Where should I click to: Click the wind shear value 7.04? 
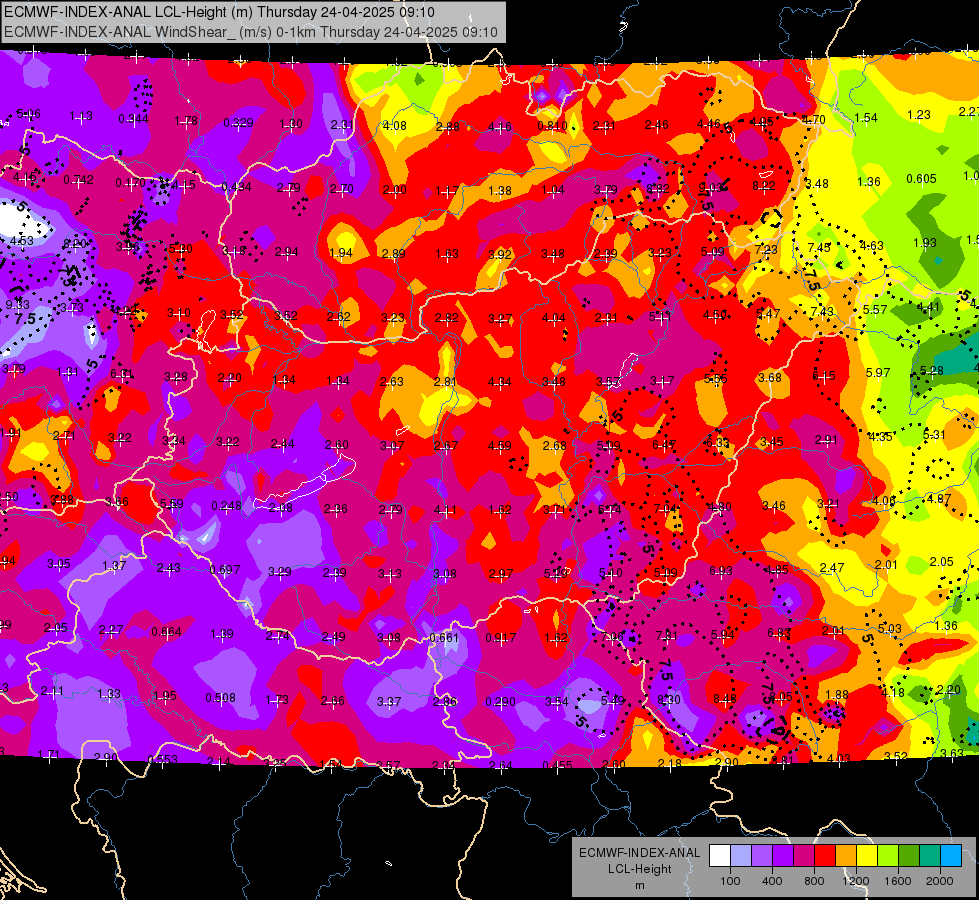click(665, 508)
